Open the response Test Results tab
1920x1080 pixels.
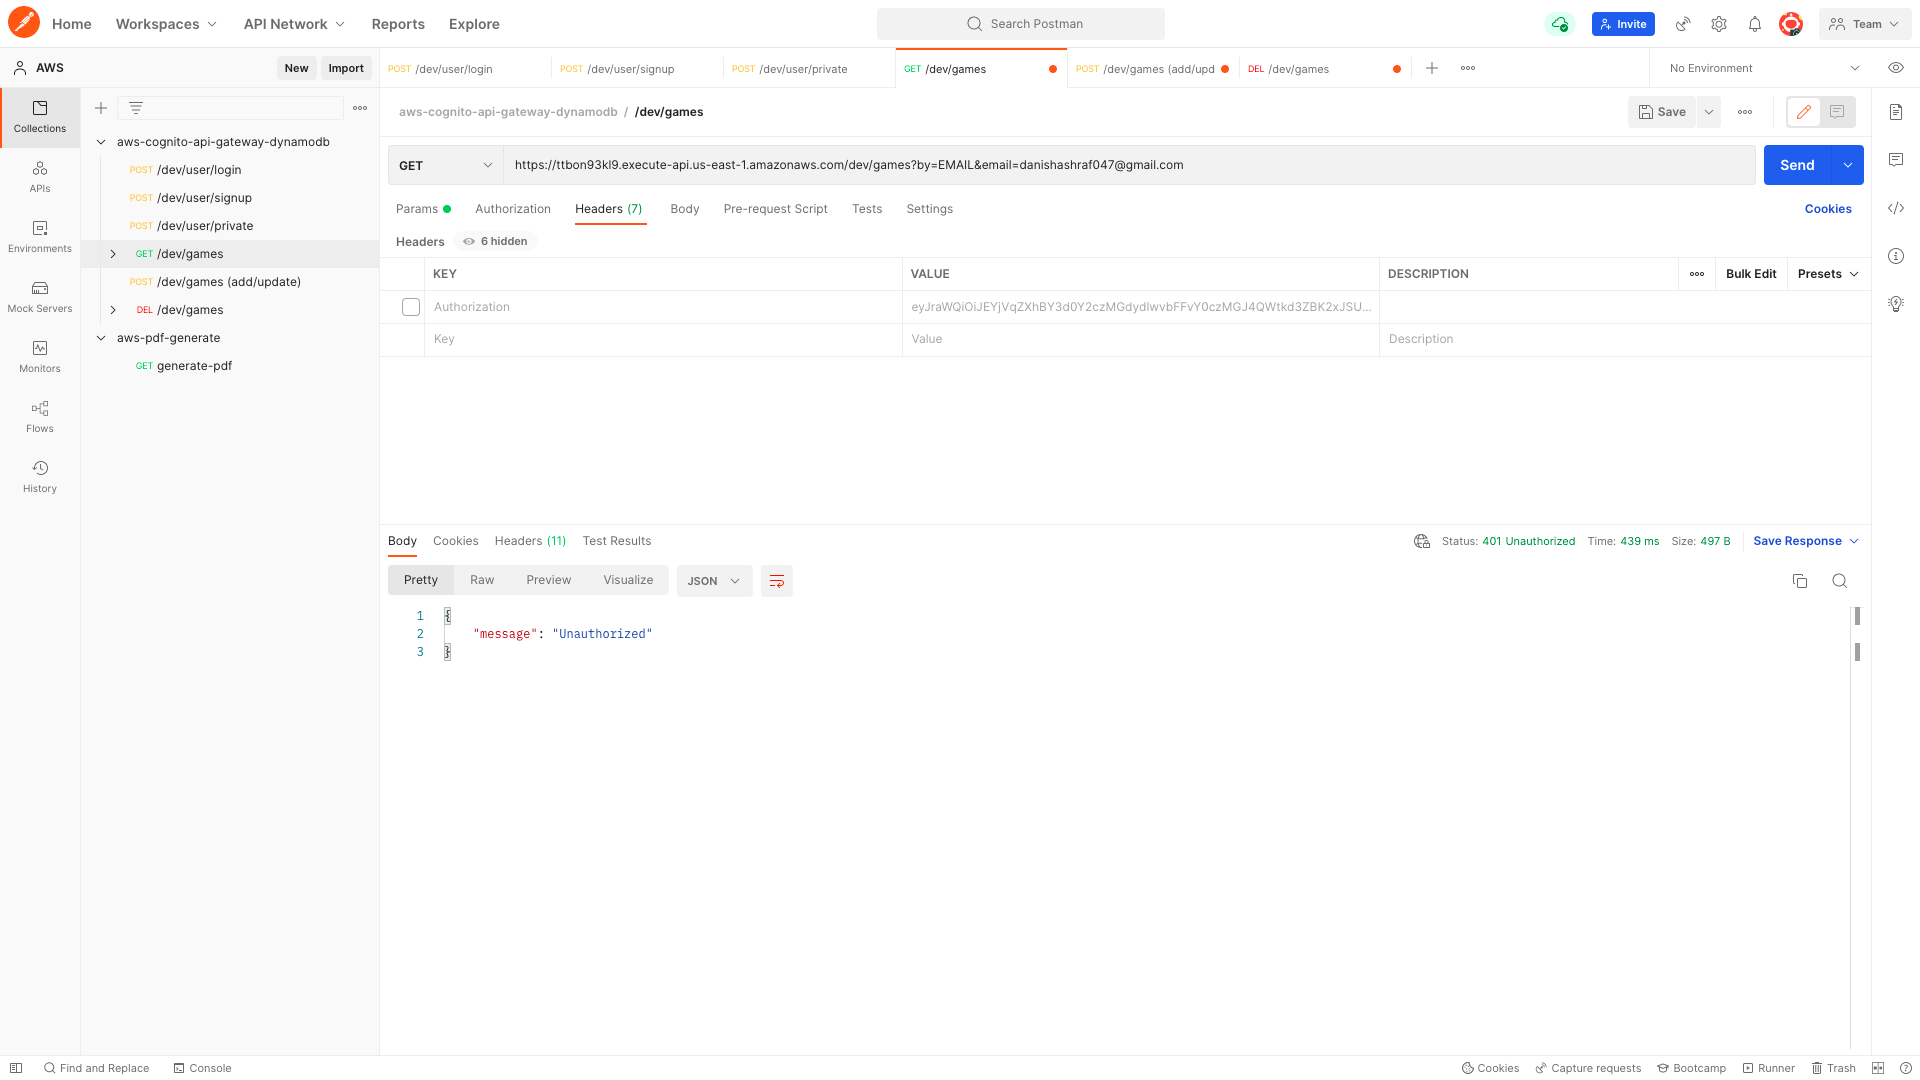(x=616, y=541)
